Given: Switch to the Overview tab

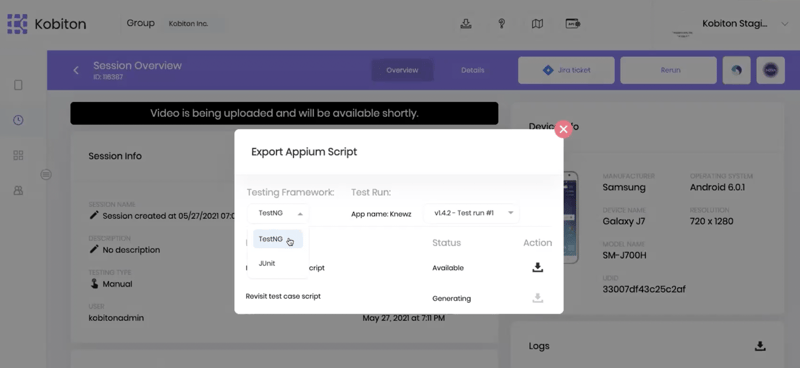Looking at the screenshot, I should coord(402,70).
